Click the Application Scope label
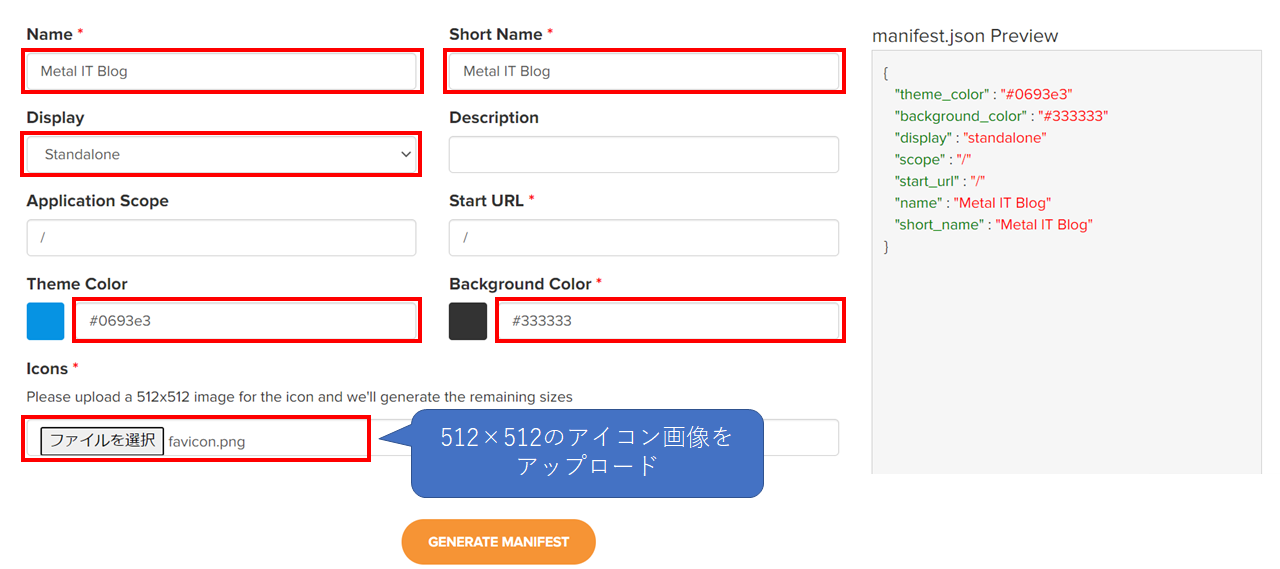Screen dimensions: 1280x569 (98, 201)
